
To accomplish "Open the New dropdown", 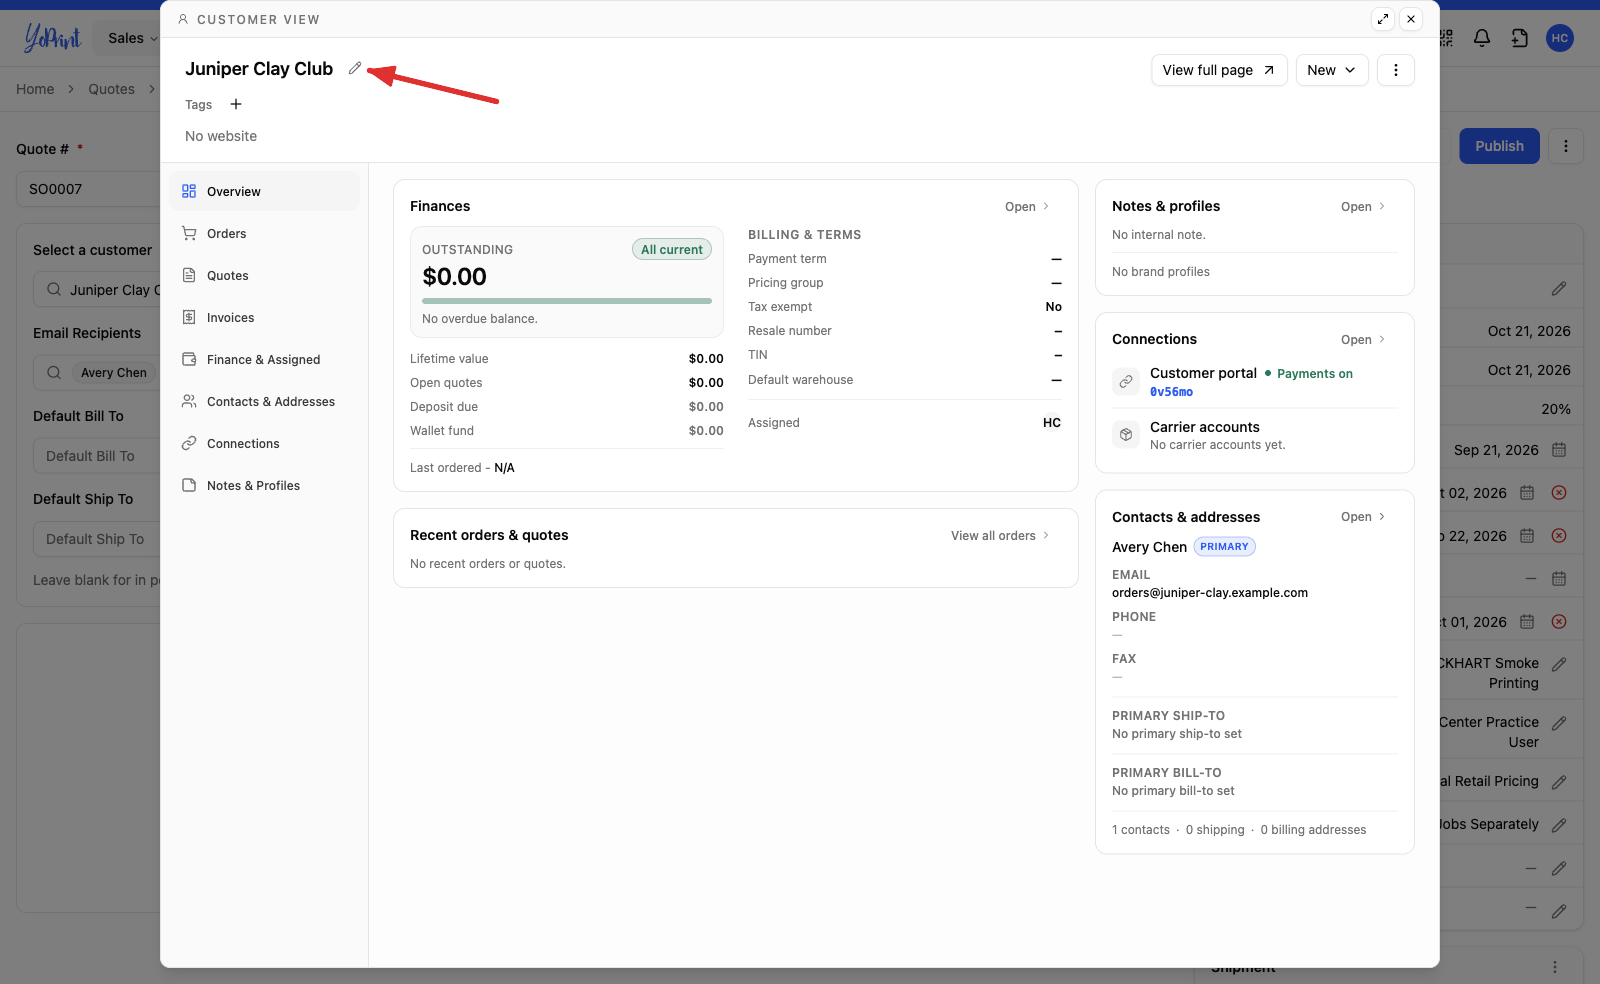I will [1332, 70].
